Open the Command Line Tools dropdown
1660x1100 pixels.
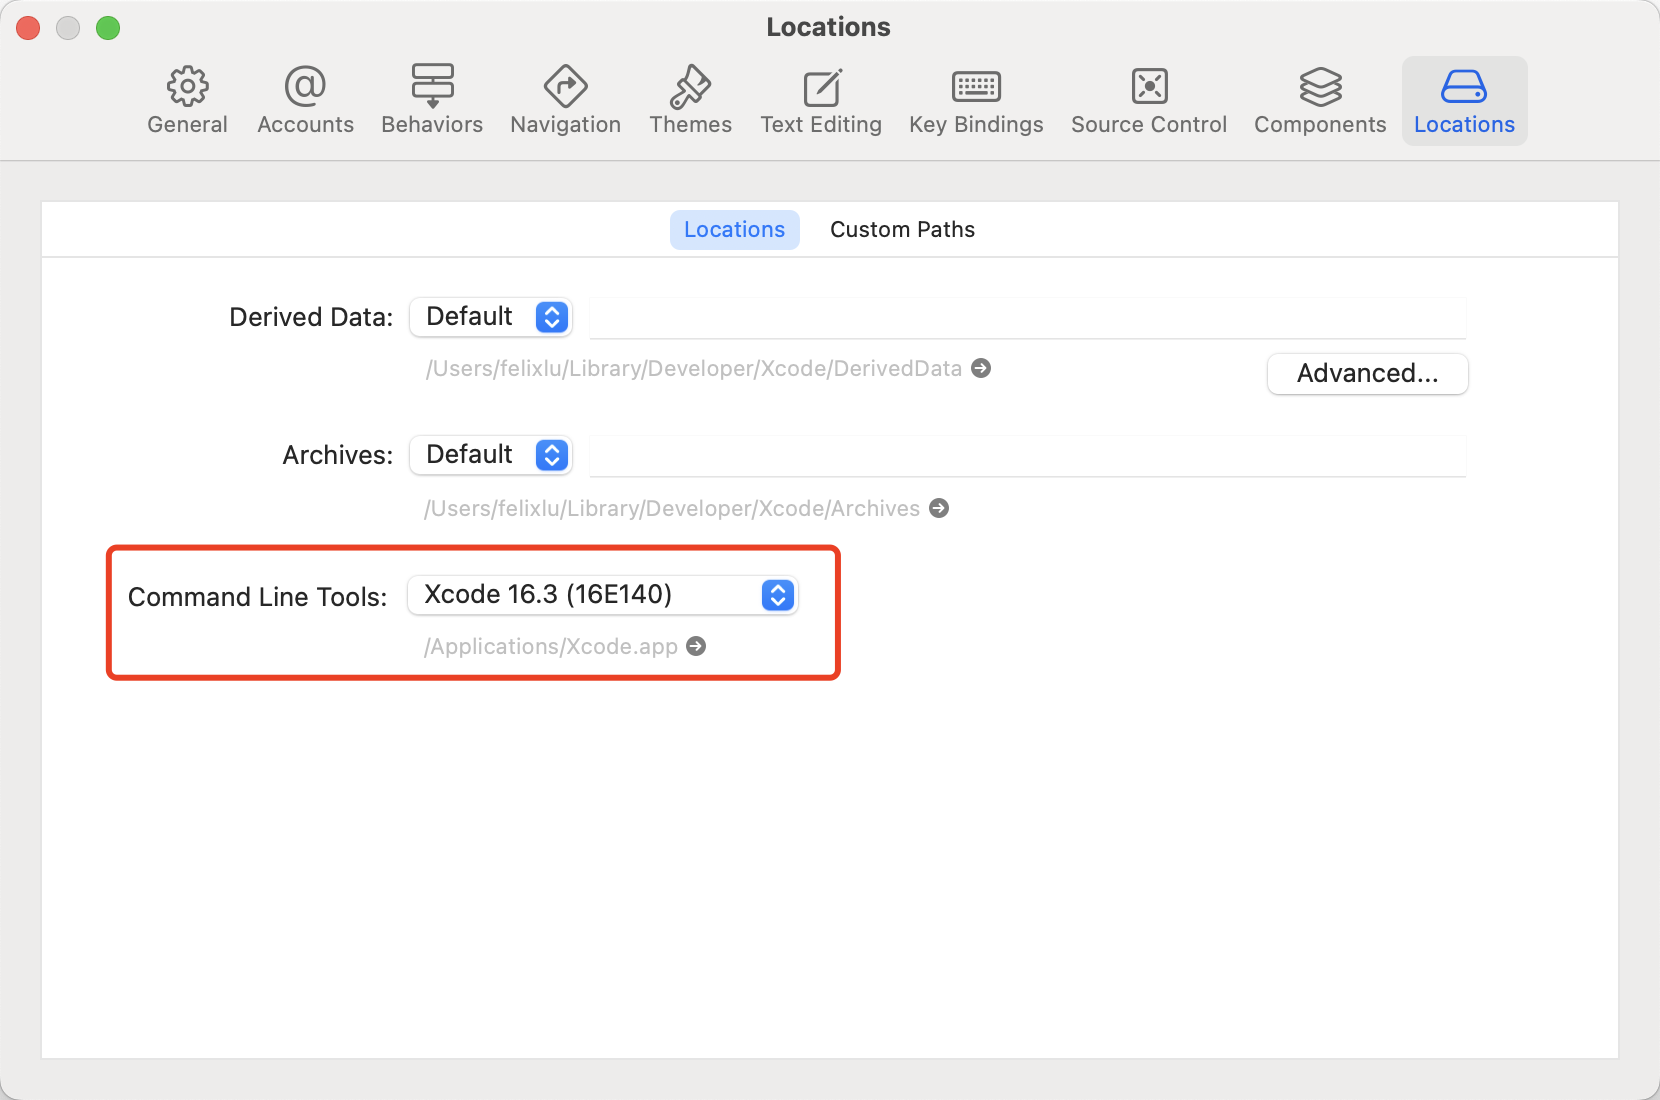coord(602,595)
